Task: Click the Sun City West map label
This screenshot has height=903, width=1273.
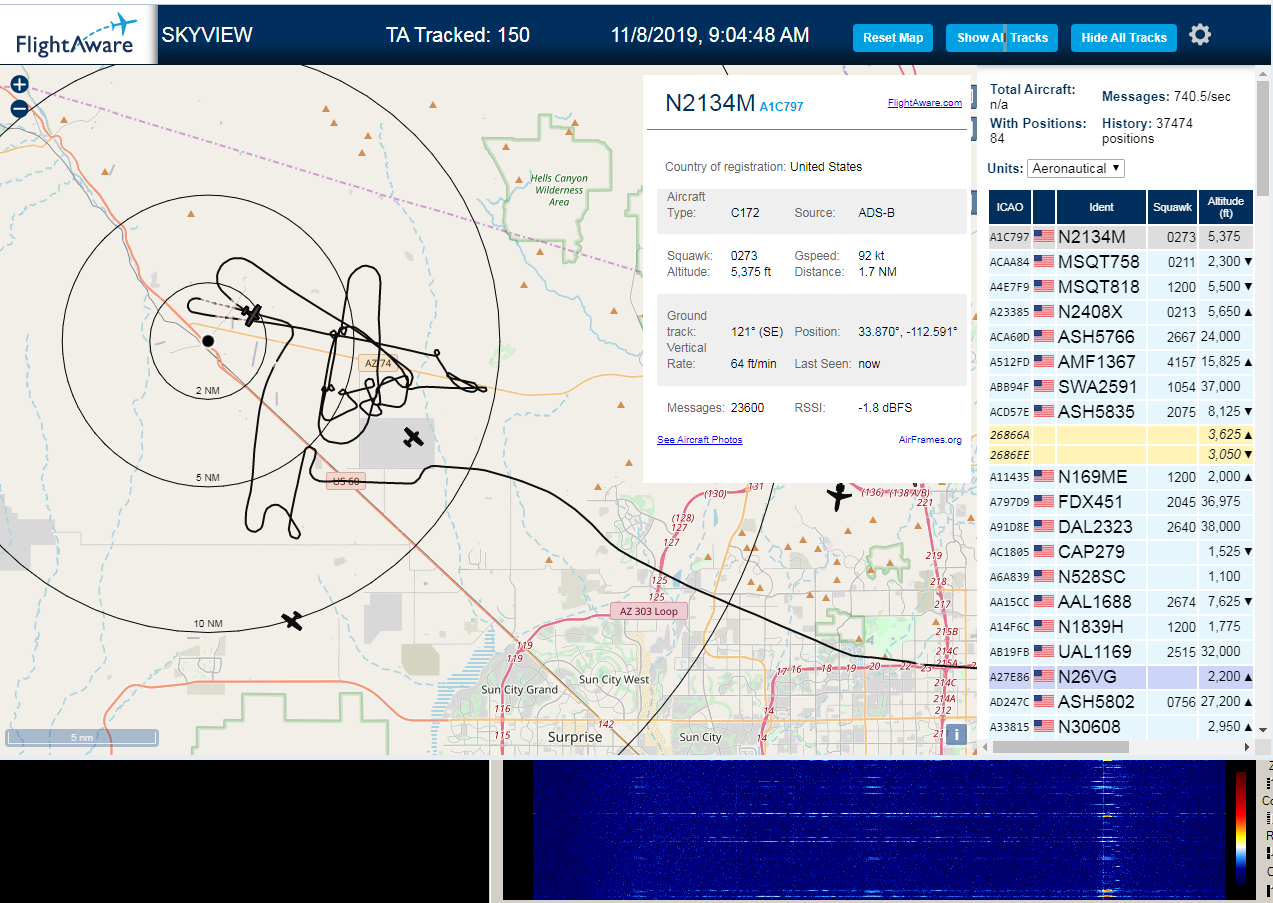Action: [x=613, y=680]
